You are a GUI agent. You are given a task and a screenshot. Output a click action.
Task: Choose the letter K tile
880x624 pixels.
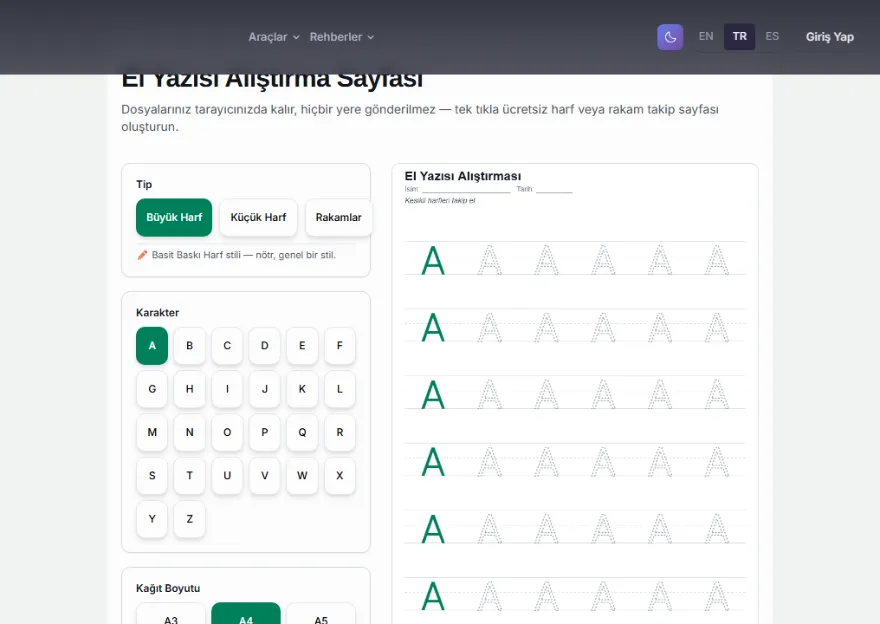302,389
